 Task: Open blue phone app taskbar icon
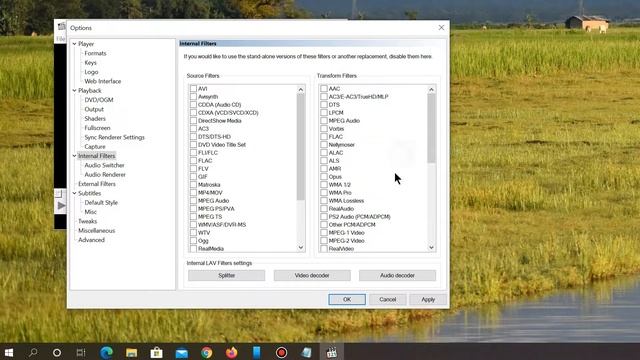(256, 353)
